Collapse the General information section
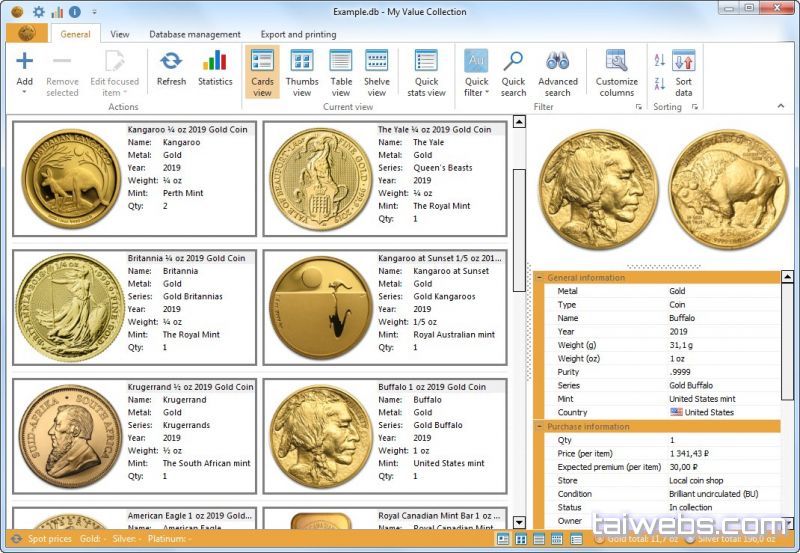 (540, 278)
